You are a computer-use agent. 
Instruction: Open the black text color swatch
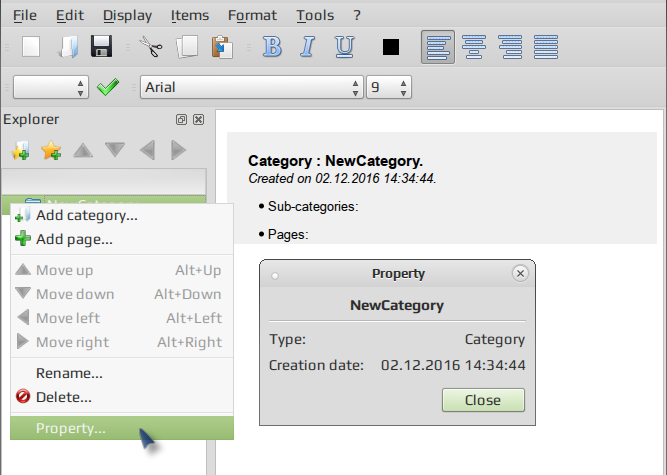click(x=391, y=47)
